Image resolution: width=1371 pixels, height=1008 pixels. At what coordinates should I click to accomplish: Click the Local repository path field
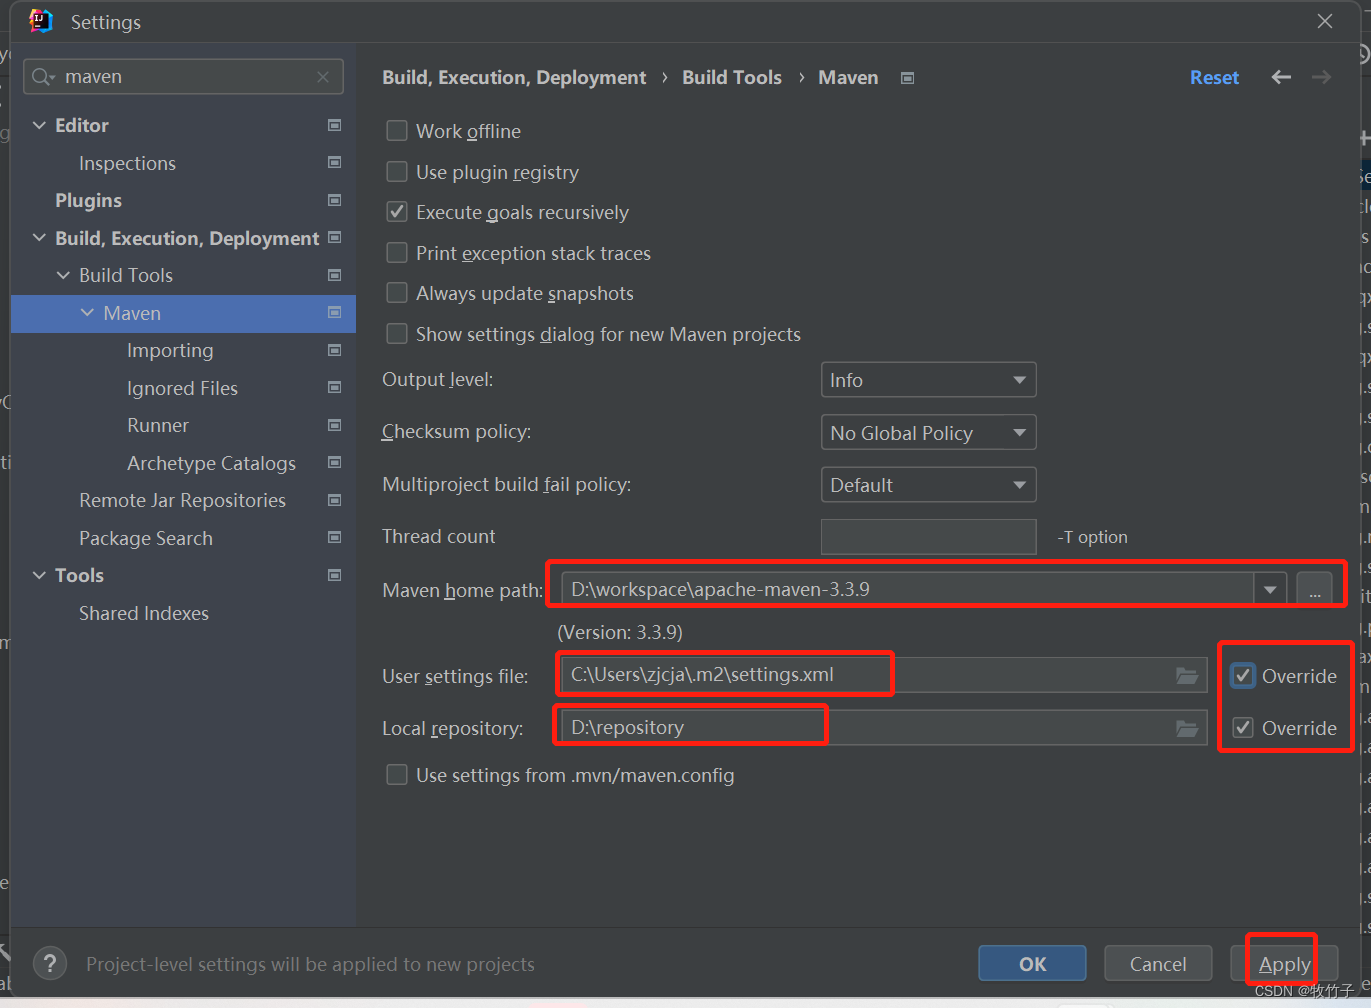pyautogui.click(x=883, y=728)
